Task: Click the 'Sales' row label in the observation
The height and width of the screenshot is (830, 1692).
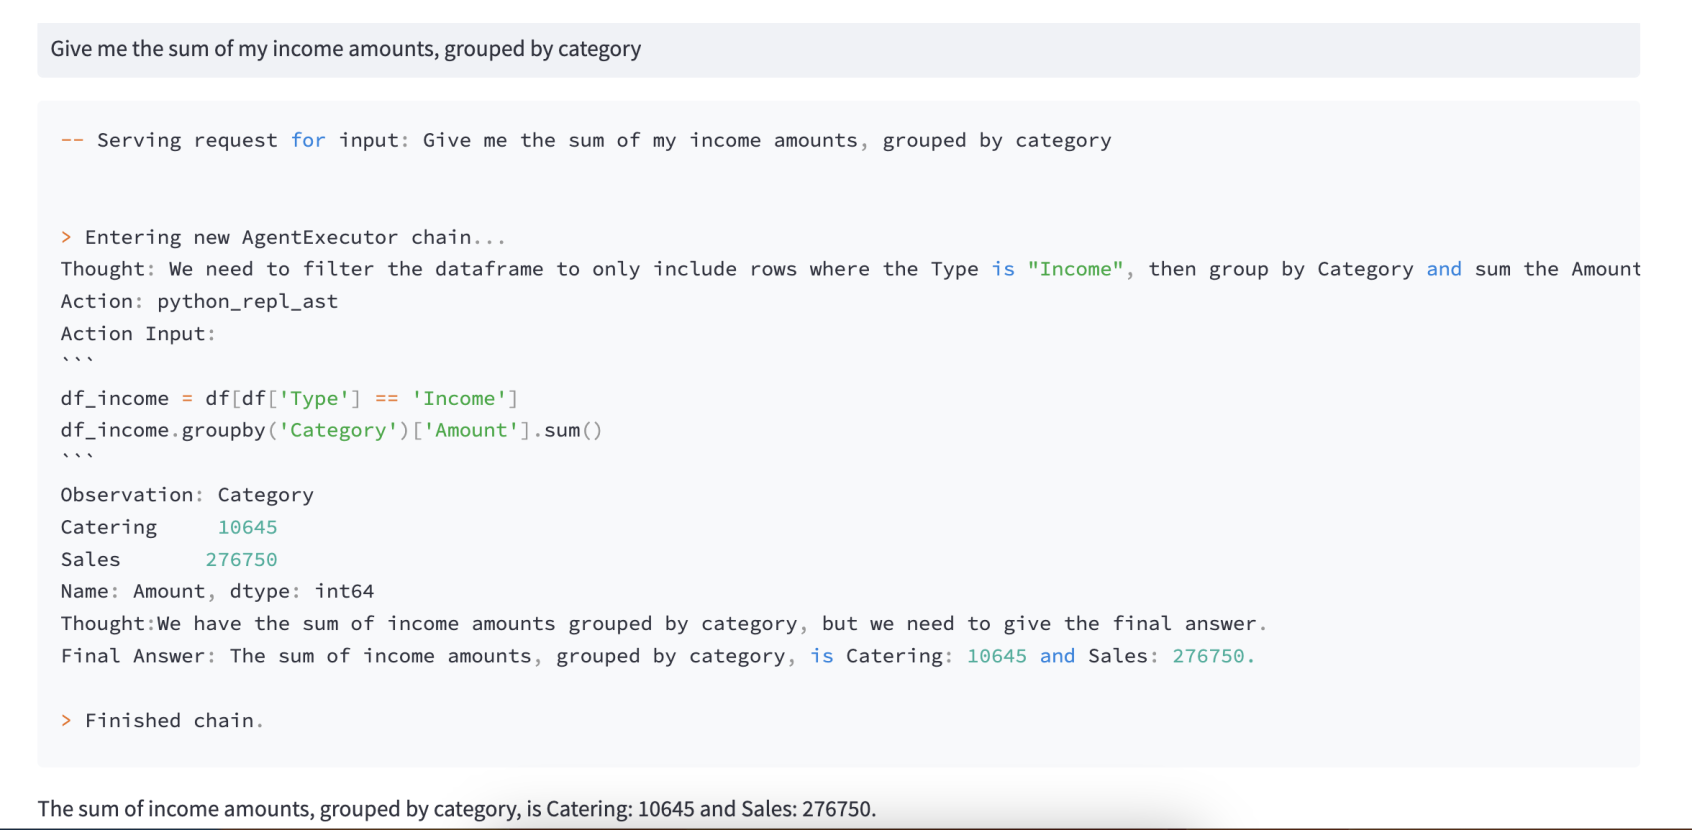Action: pos(90,560)
